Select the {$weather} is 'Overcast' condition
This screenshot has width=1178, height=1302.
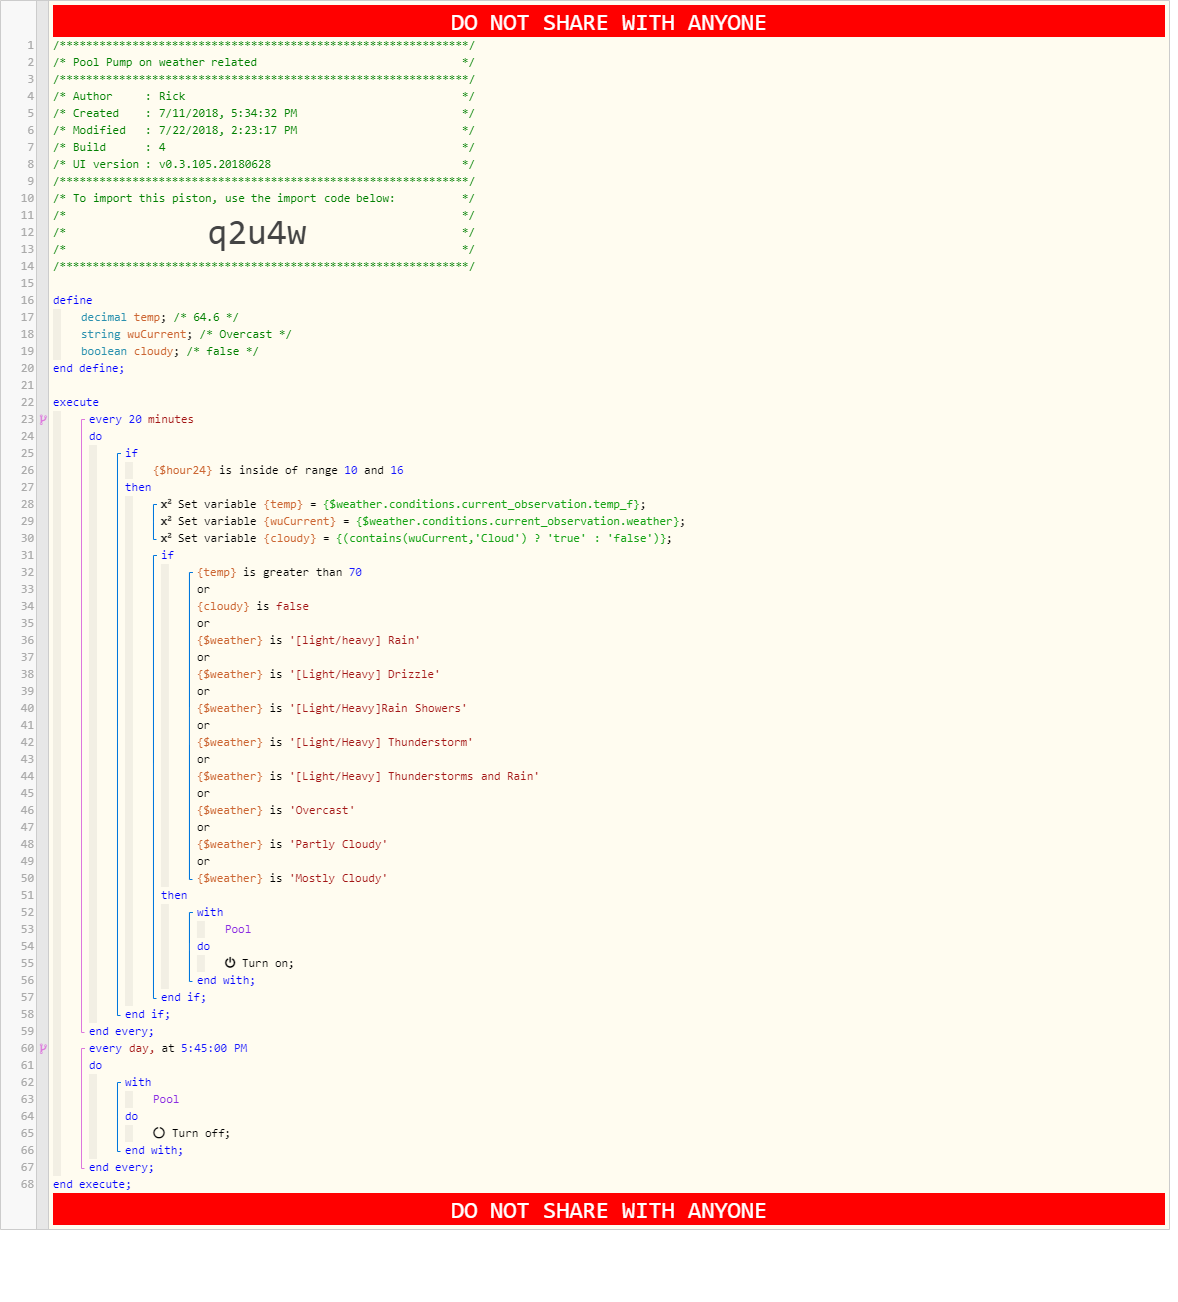point(276,810)
